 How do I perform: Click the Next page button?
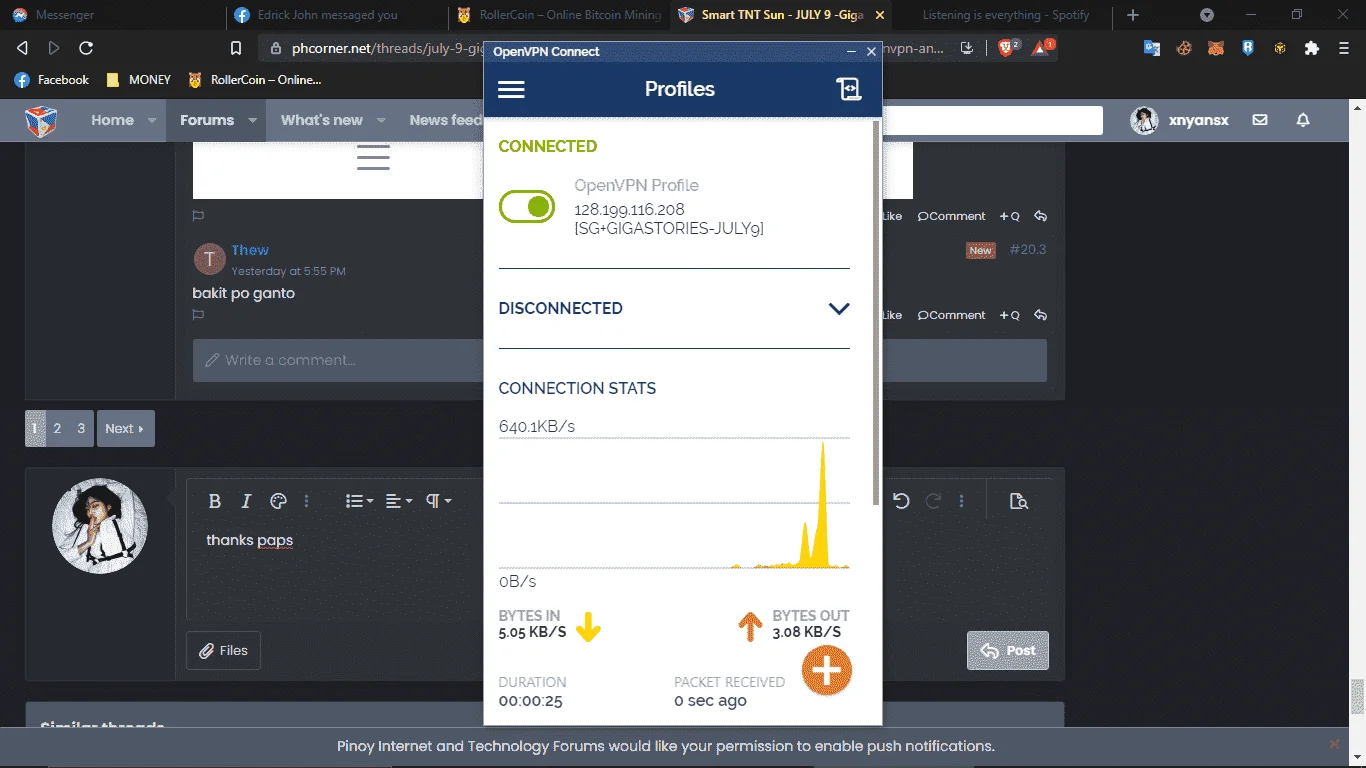click(125, 428)
